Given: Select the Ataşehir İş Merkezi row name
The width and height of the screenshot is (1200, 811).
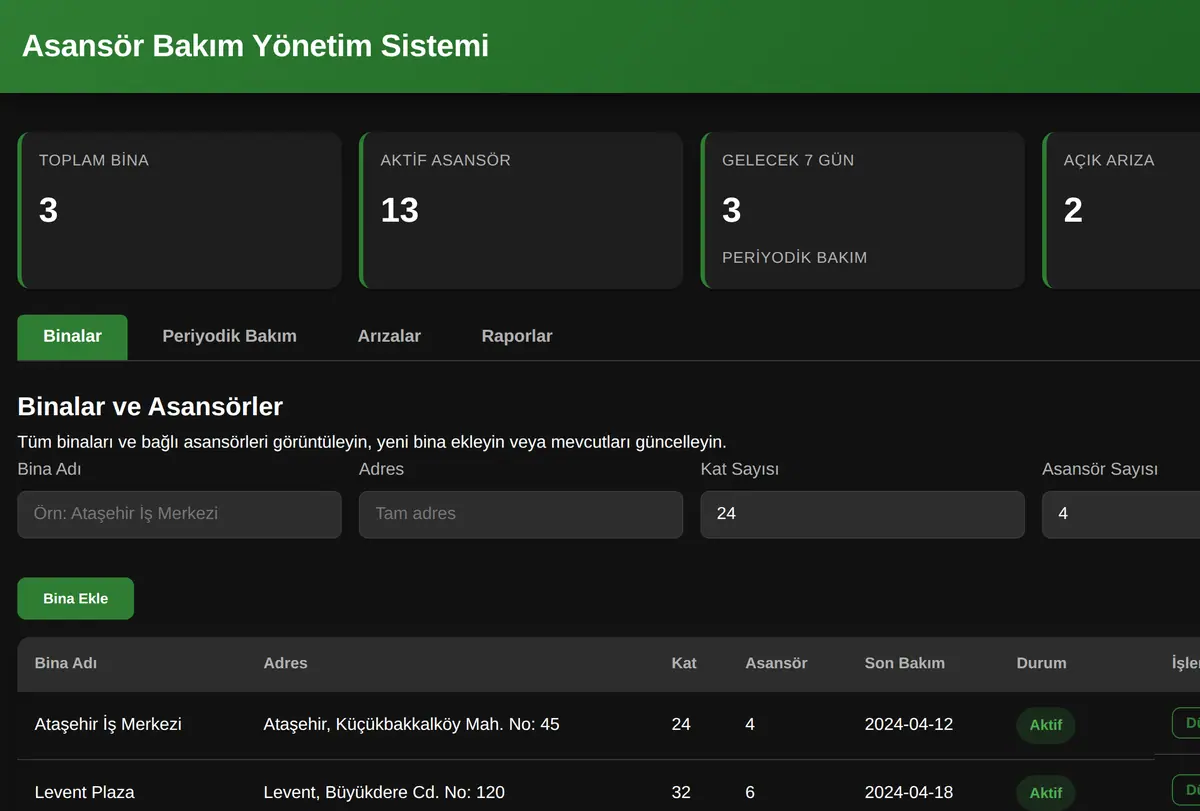Looking at the screenshot, I should pos(108,724).
